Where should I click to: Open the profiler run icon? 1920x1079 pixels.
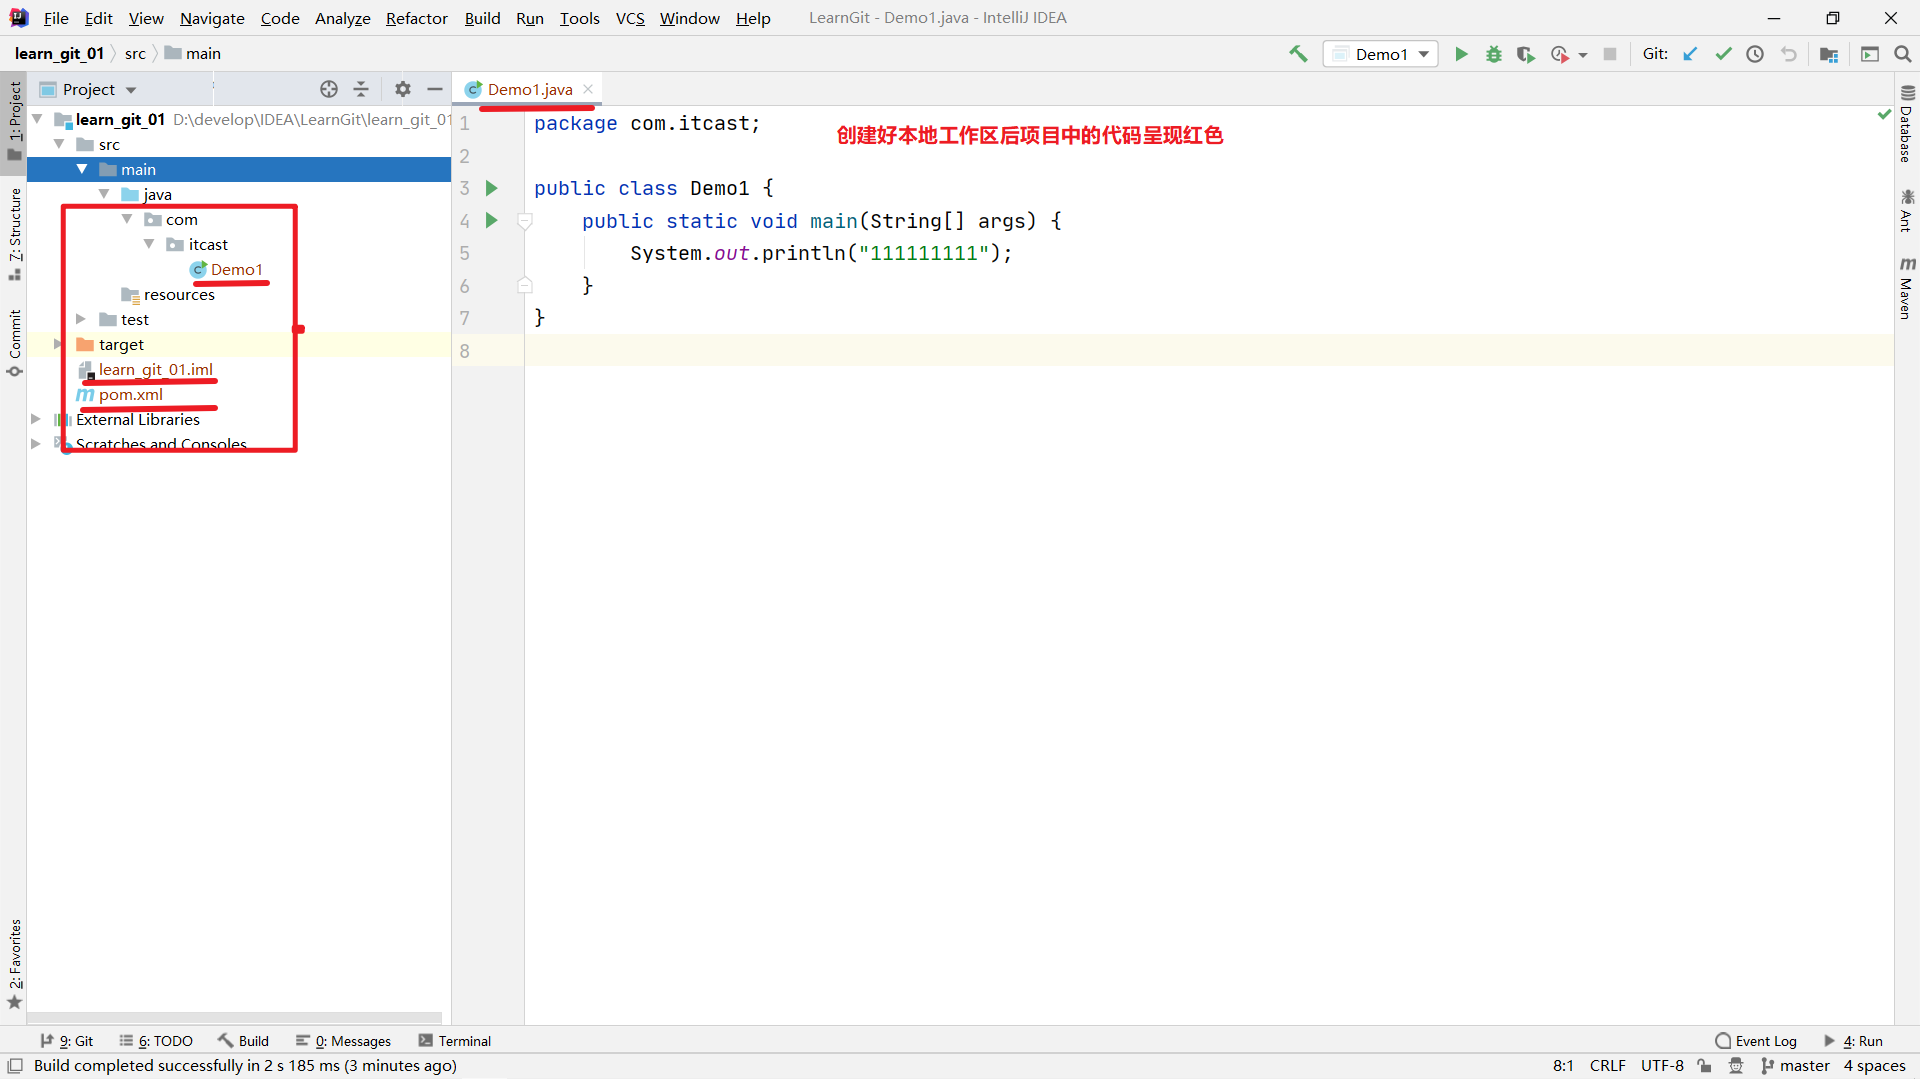(1559, 54)
